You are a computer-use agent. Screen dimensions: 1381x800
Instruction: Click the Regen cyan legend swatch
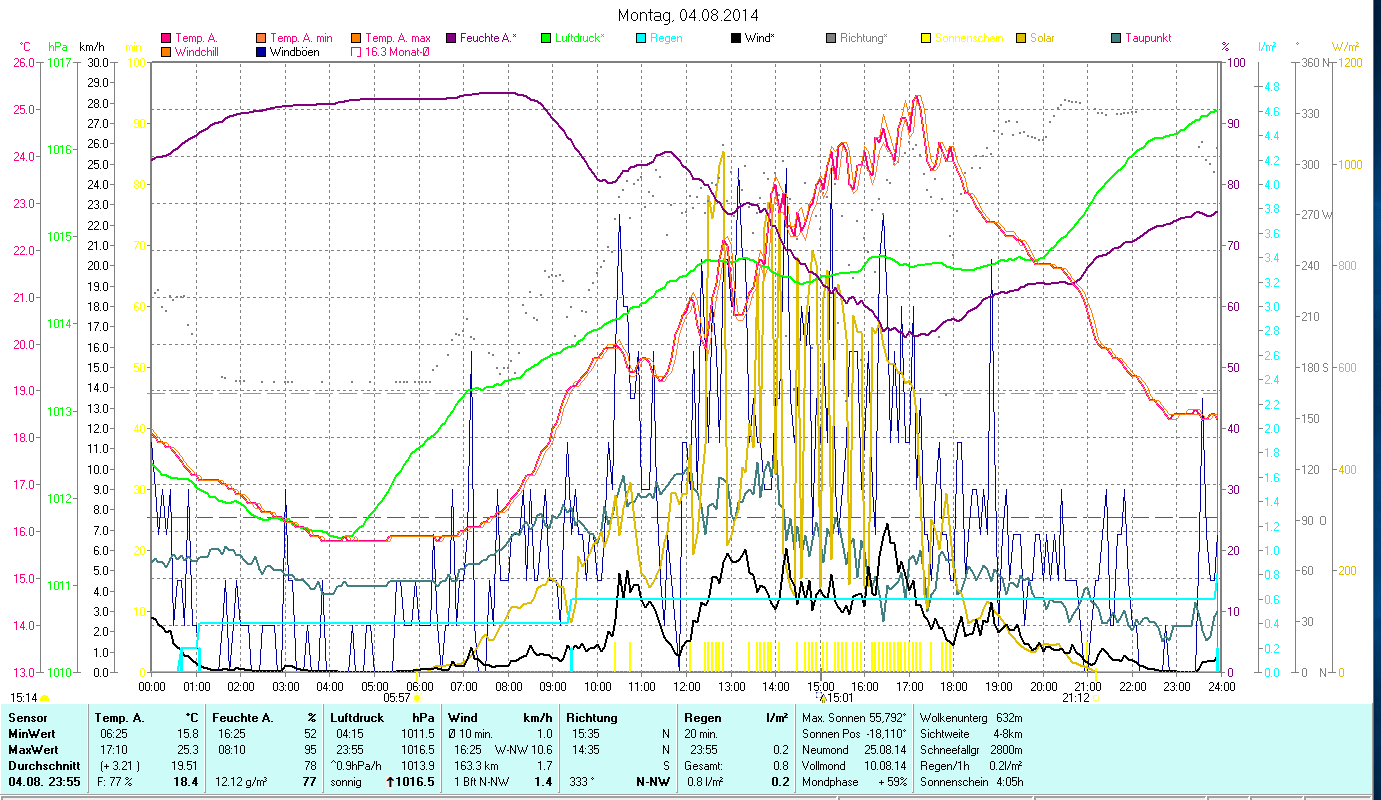(x=641, y=38)
